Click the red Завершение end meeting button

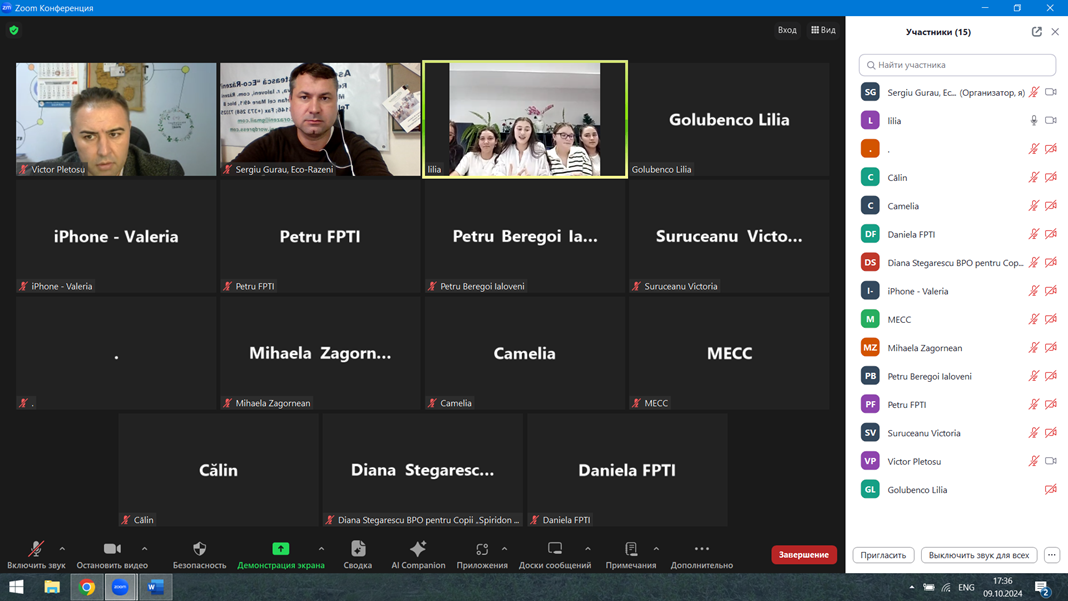(x=803, y=554)
